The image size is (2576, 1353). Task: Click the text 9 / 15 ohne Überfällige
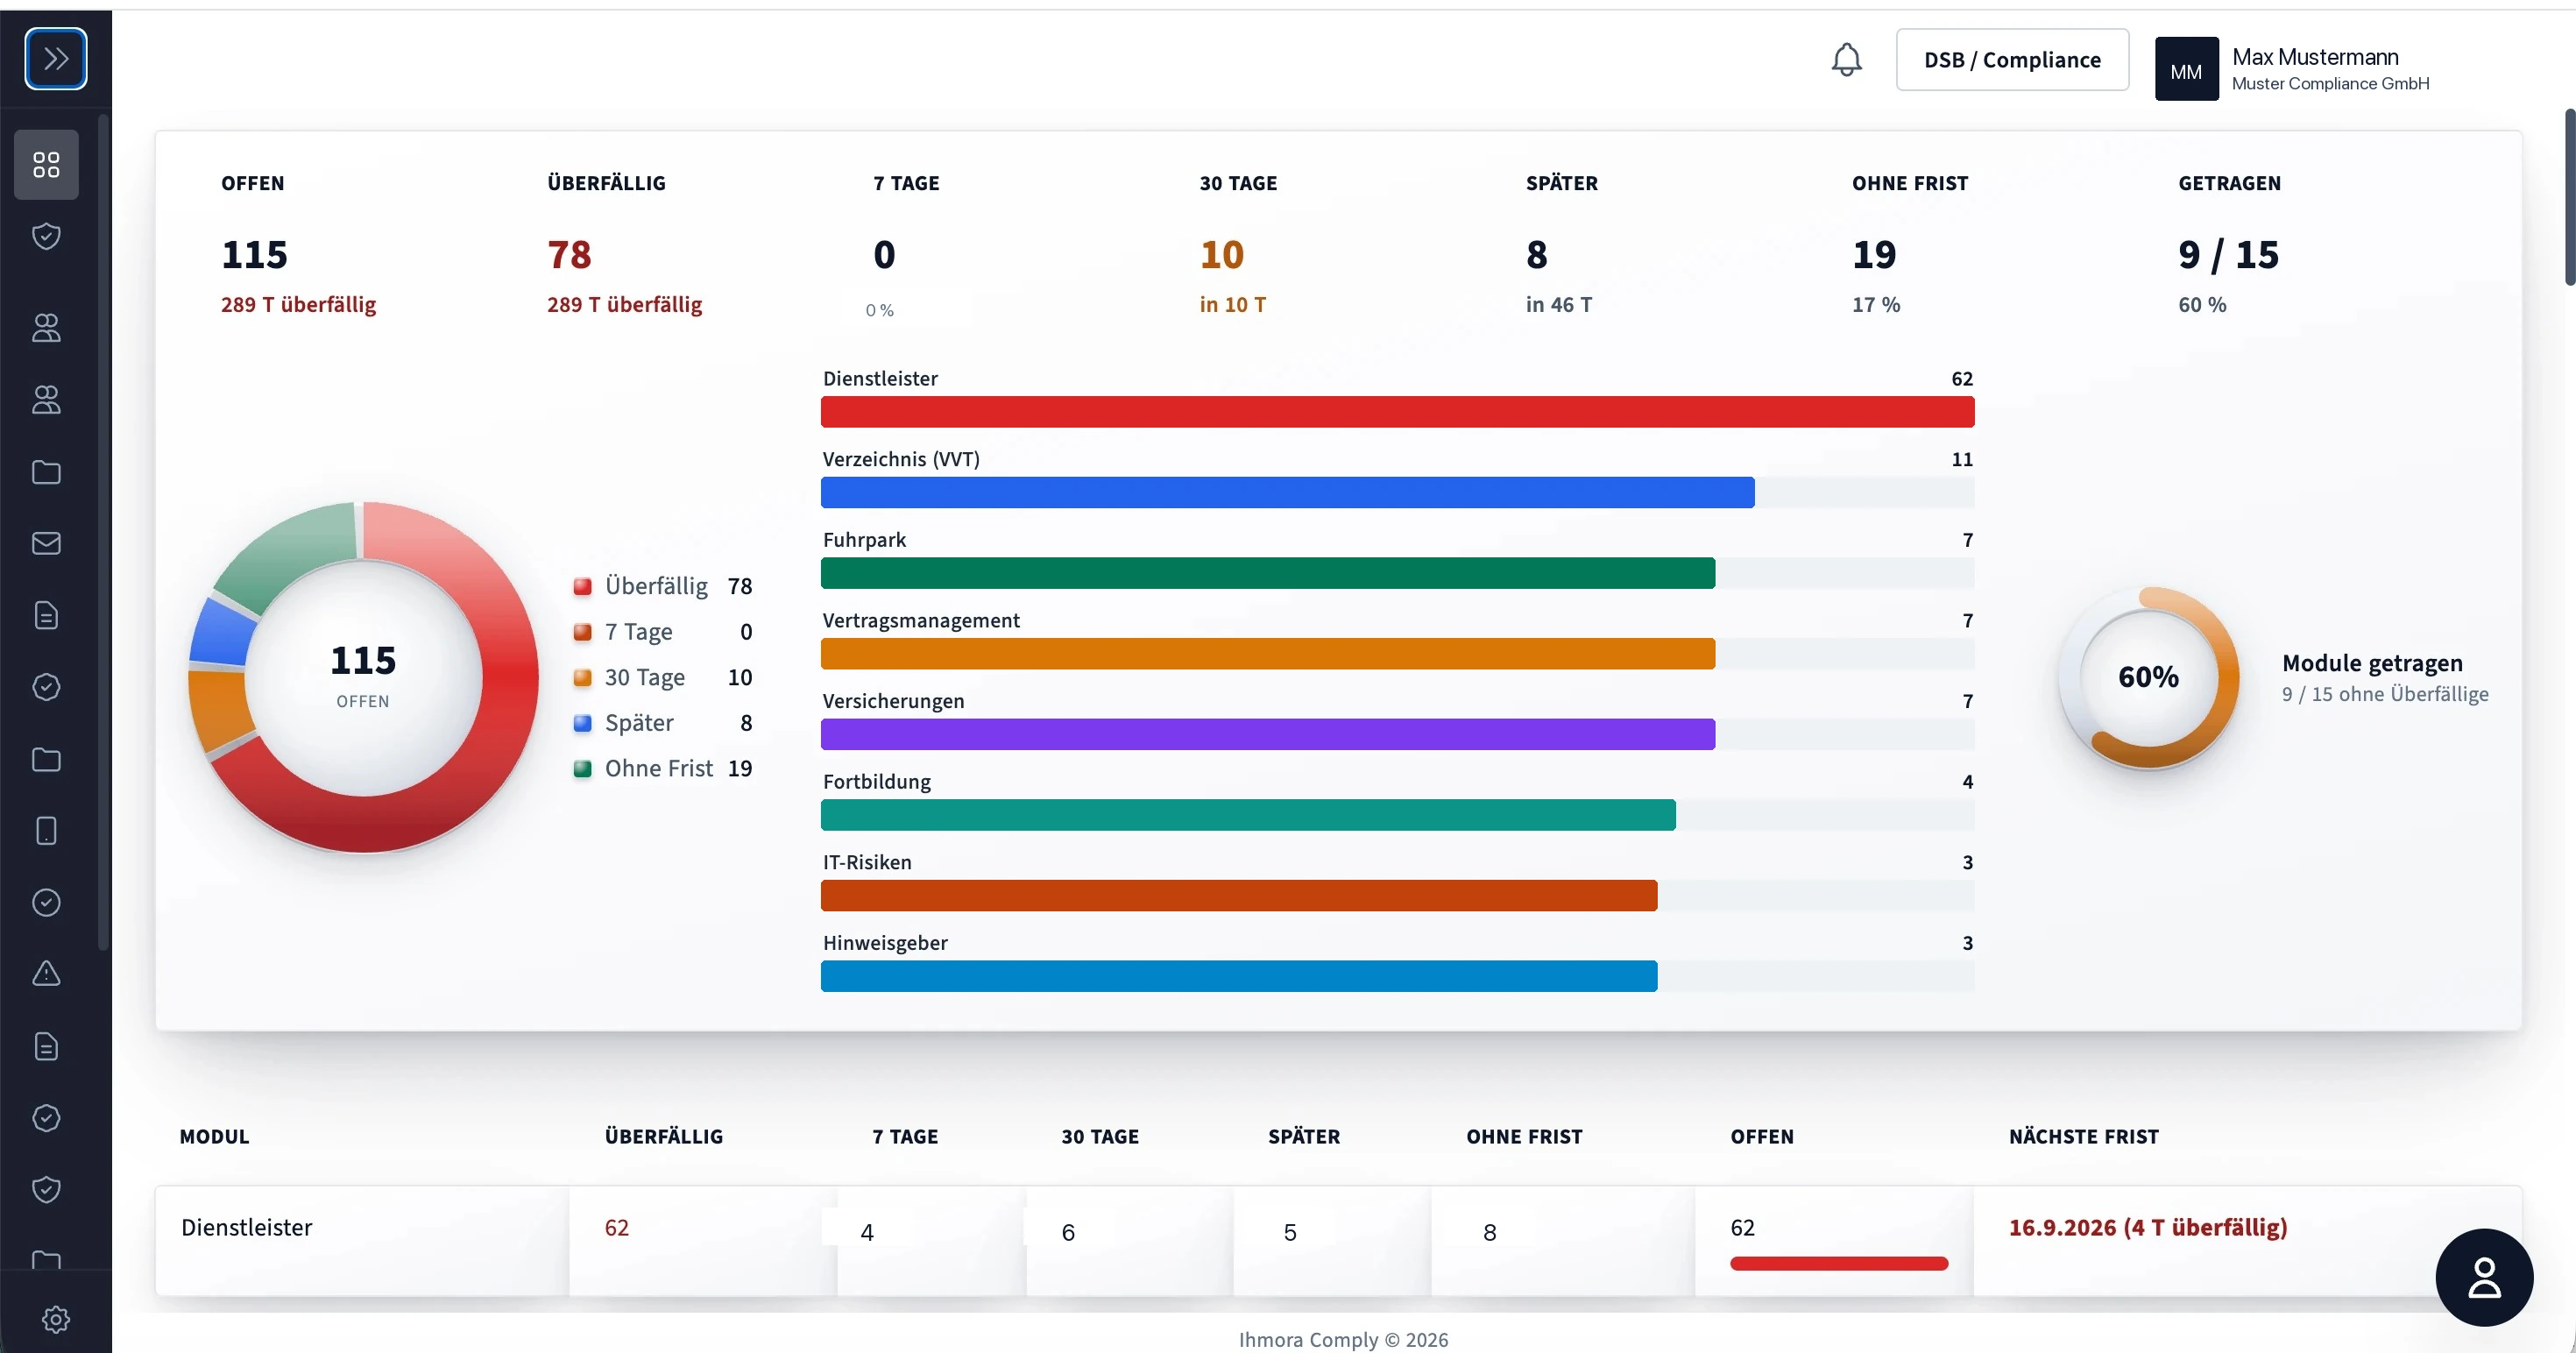2385,694
